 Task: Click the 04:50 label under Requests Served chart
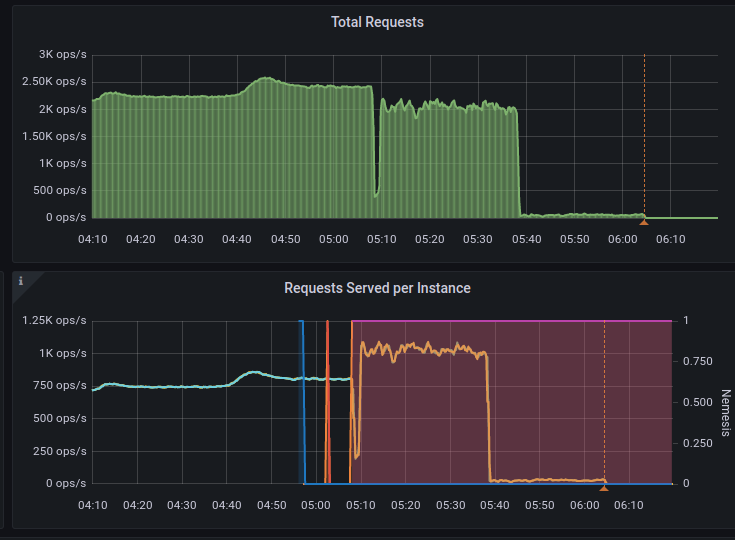tap(271, 505)
